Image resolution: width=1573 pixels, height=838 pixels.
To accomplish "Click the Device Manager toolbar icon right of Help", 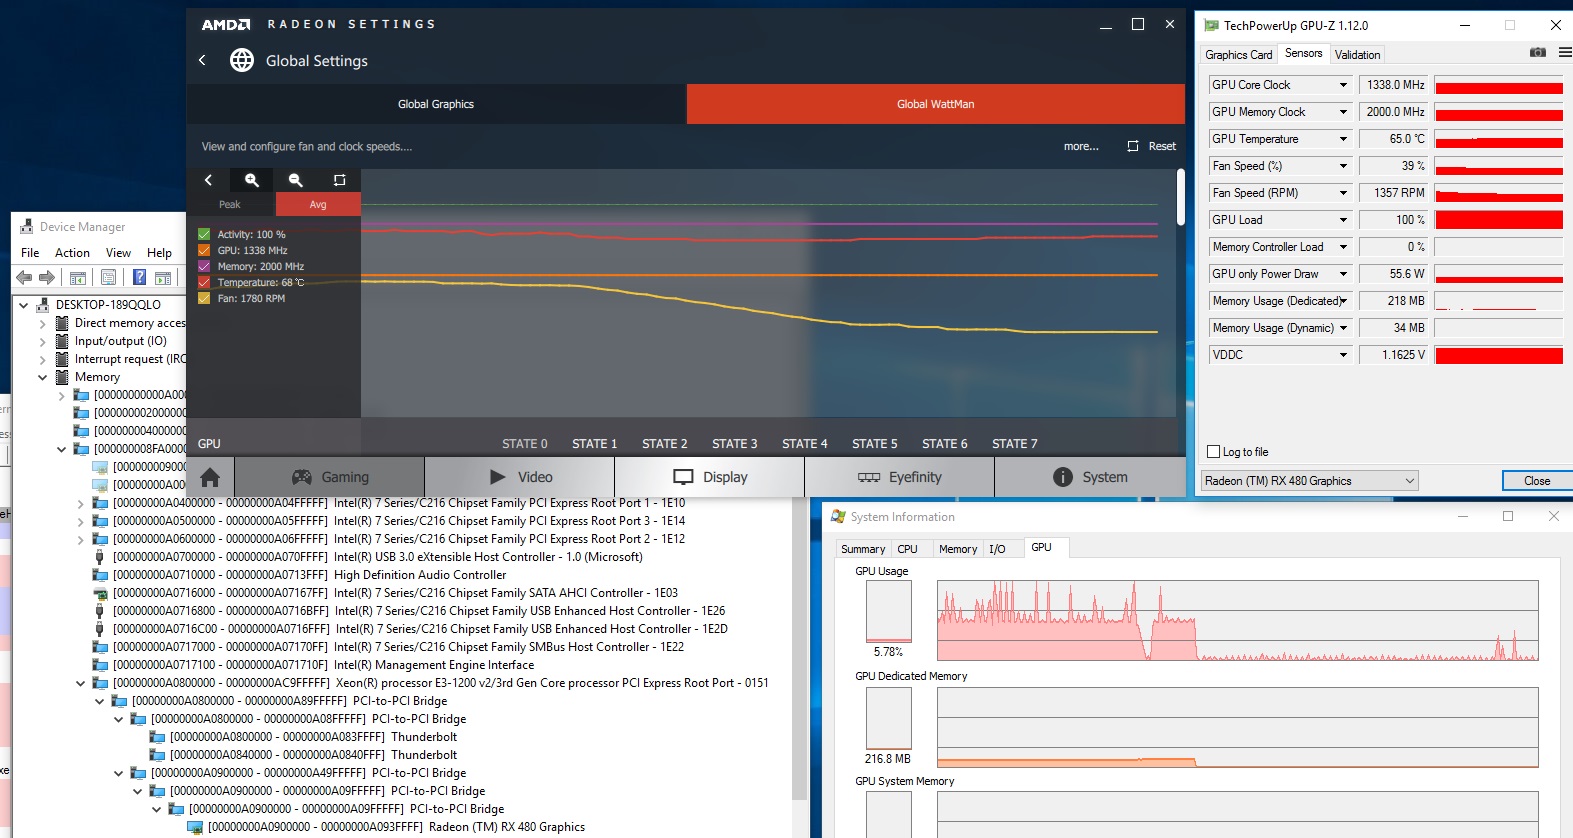I will 163,277.
